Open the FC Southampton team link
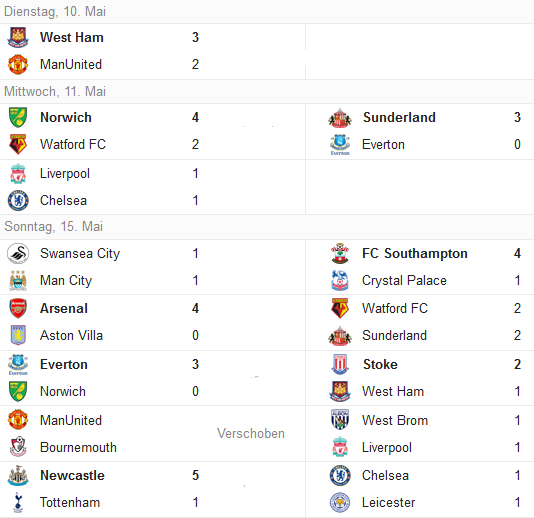This screenshot has width=534, height=518. click(414, 253)
